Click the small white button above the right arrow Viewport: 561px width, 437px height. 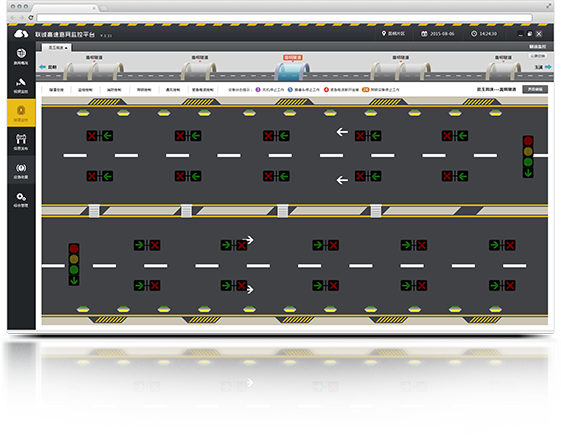(x=537, y=56)
